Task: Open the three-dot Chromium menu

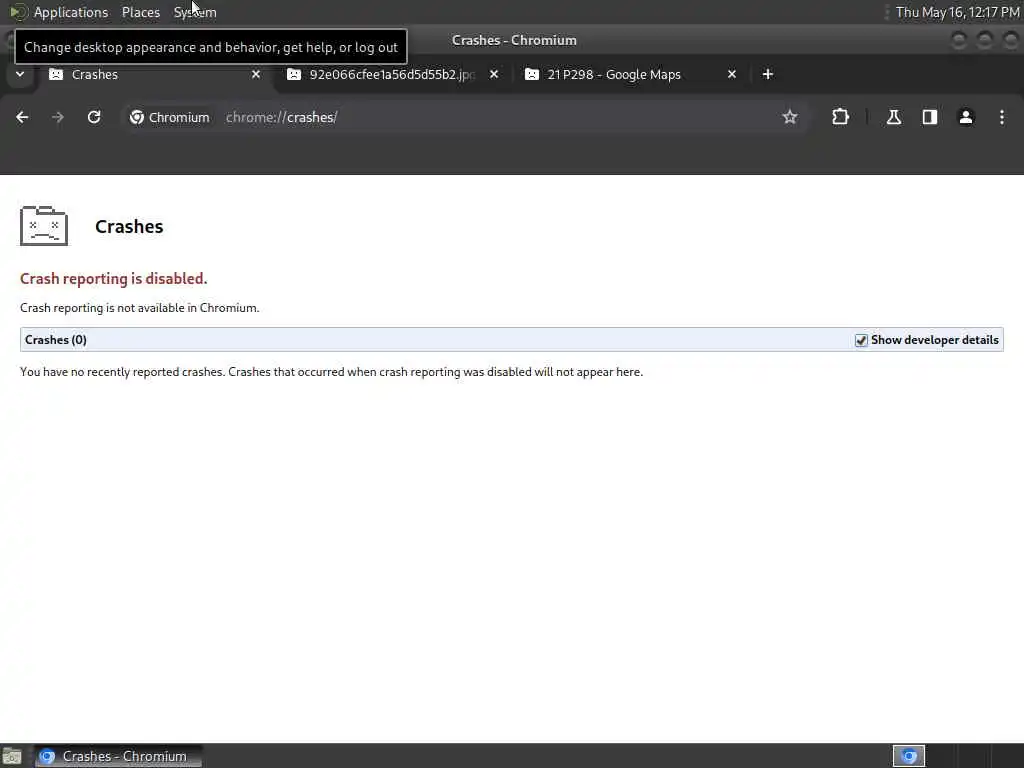Action: 1001,117
